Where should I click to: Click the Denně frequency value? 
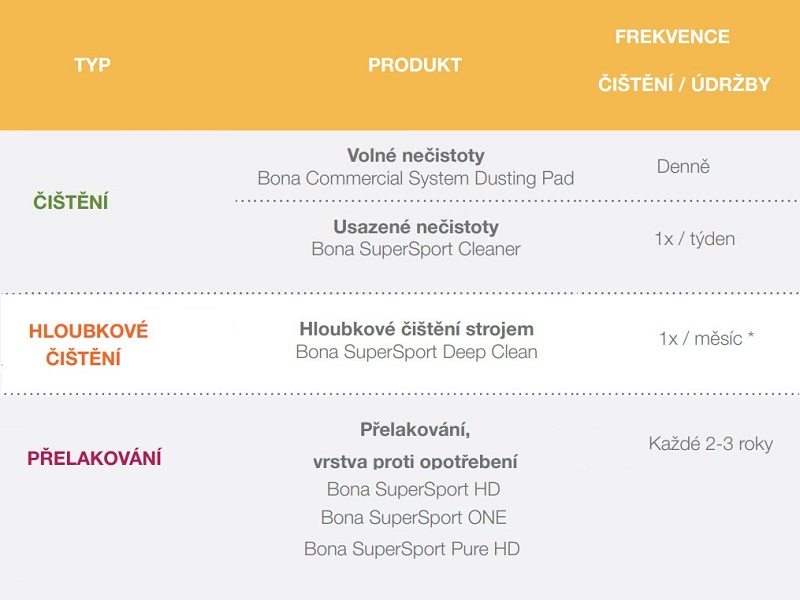coord(683,166)
